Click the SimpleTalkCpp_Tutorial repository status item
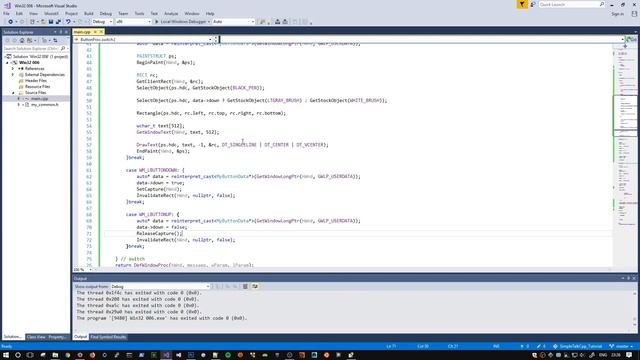640x360 pixels. point(577,346)
